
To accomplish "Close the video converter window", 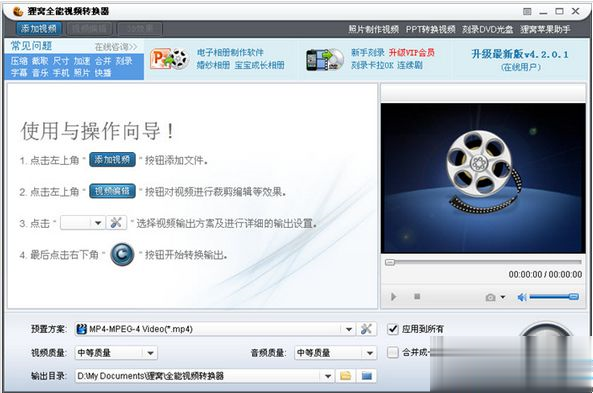I will (x=576, y=11).
